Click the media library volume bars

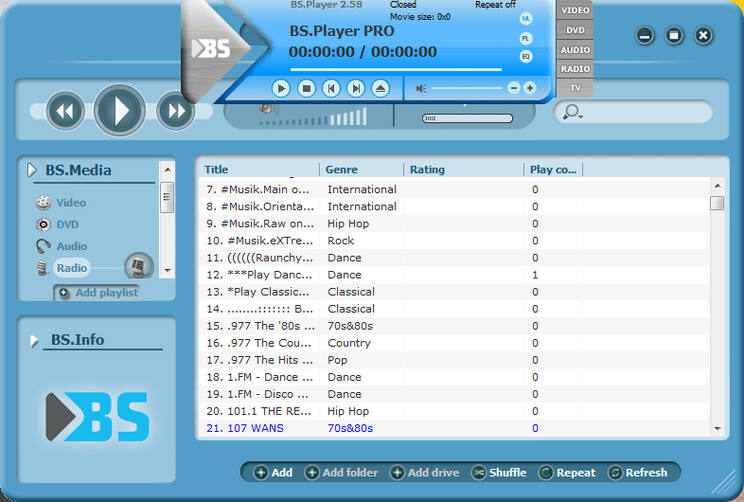click(x=313, y=118)
